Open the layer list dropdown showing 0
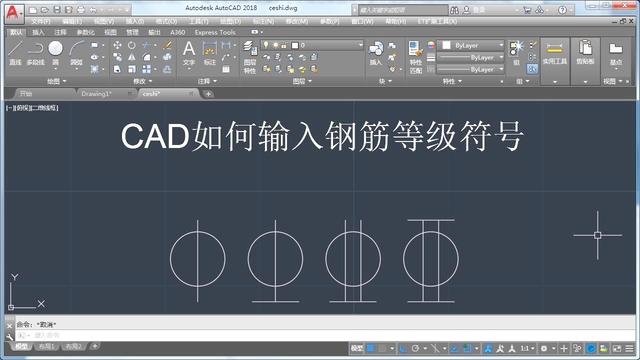The width and height of the screenshot is (640, 360). pyautogui.click(x=312, y=45)
